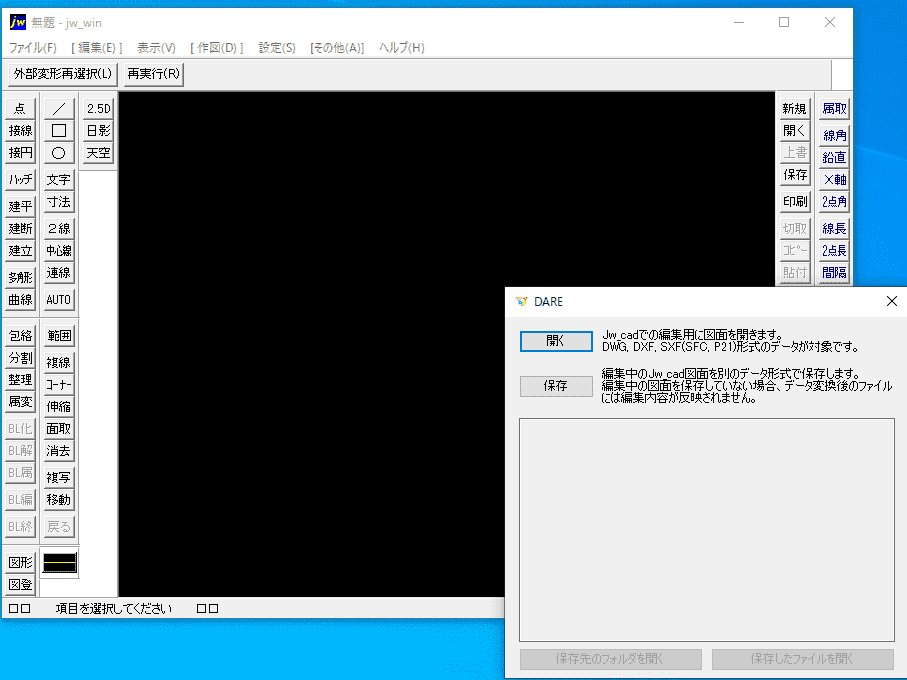Click 開く in the DARE dialog
Viewport: 907px width, 680px height.
pyautogui.click(x=556, y=341)
